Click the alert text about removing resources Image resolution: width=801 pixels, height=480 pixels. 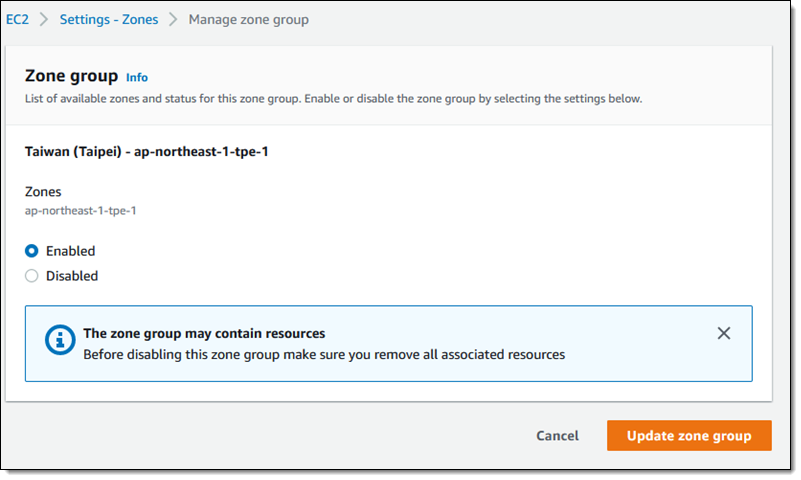pos(324,354)
